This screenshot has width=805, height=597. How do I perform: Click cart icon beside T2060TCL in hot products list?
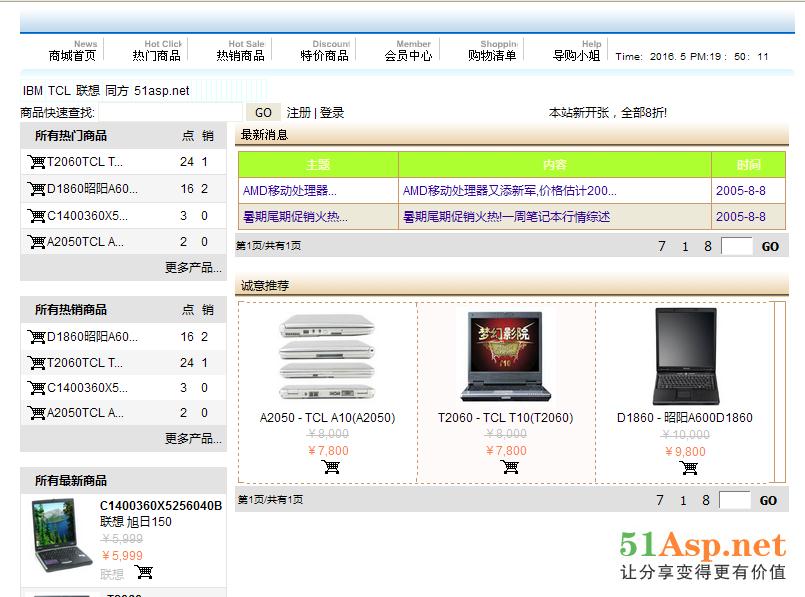tap(36, 162)
